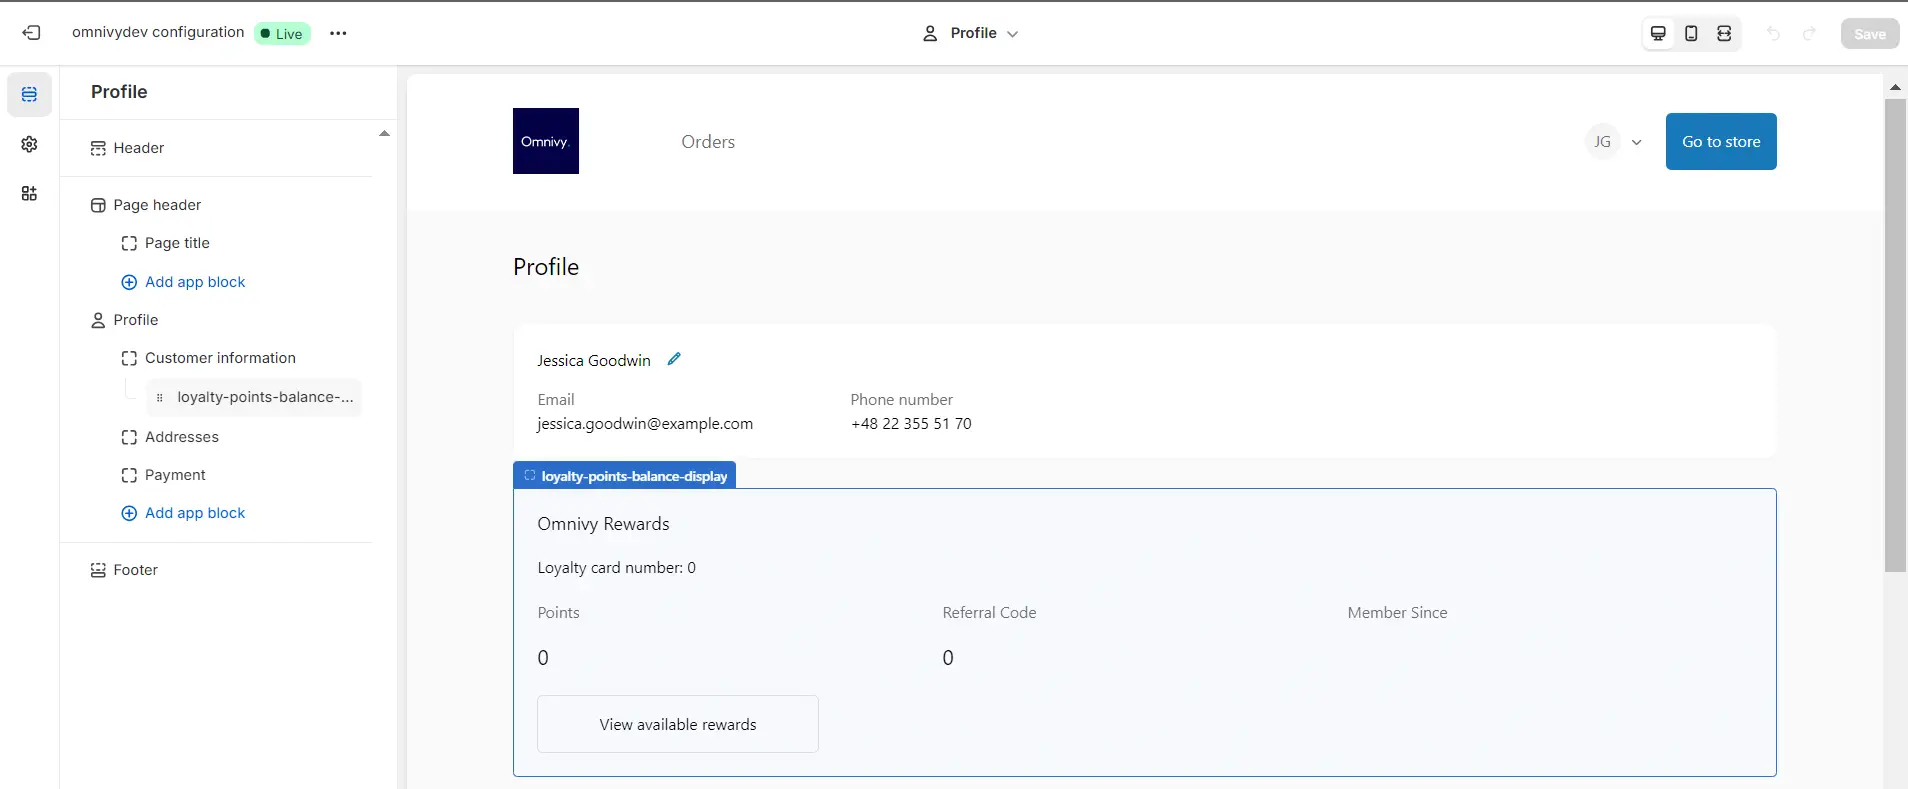Click the drag handle icon of loyalty-points-balance block
This screenshot has width=1908, height=789.
point(160,397)
